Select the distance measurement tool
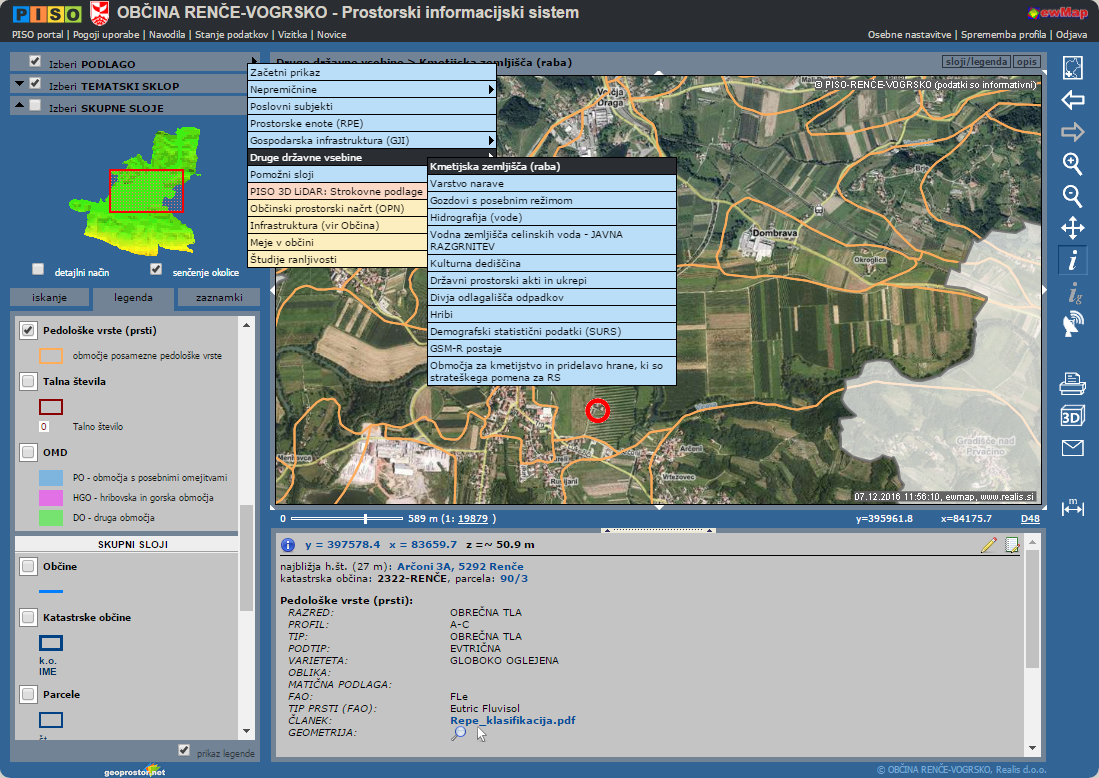The height and width of the screenshot is (778, 1099). coord(1072,506)
